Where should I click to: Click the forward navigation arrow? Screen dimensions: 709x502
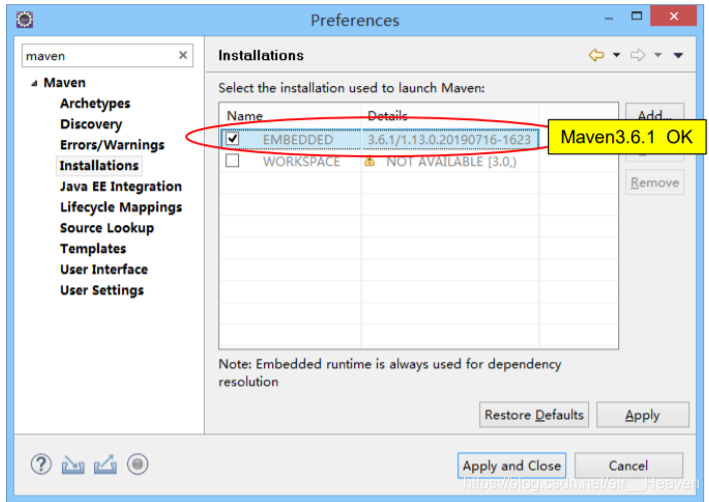[638, 55]
